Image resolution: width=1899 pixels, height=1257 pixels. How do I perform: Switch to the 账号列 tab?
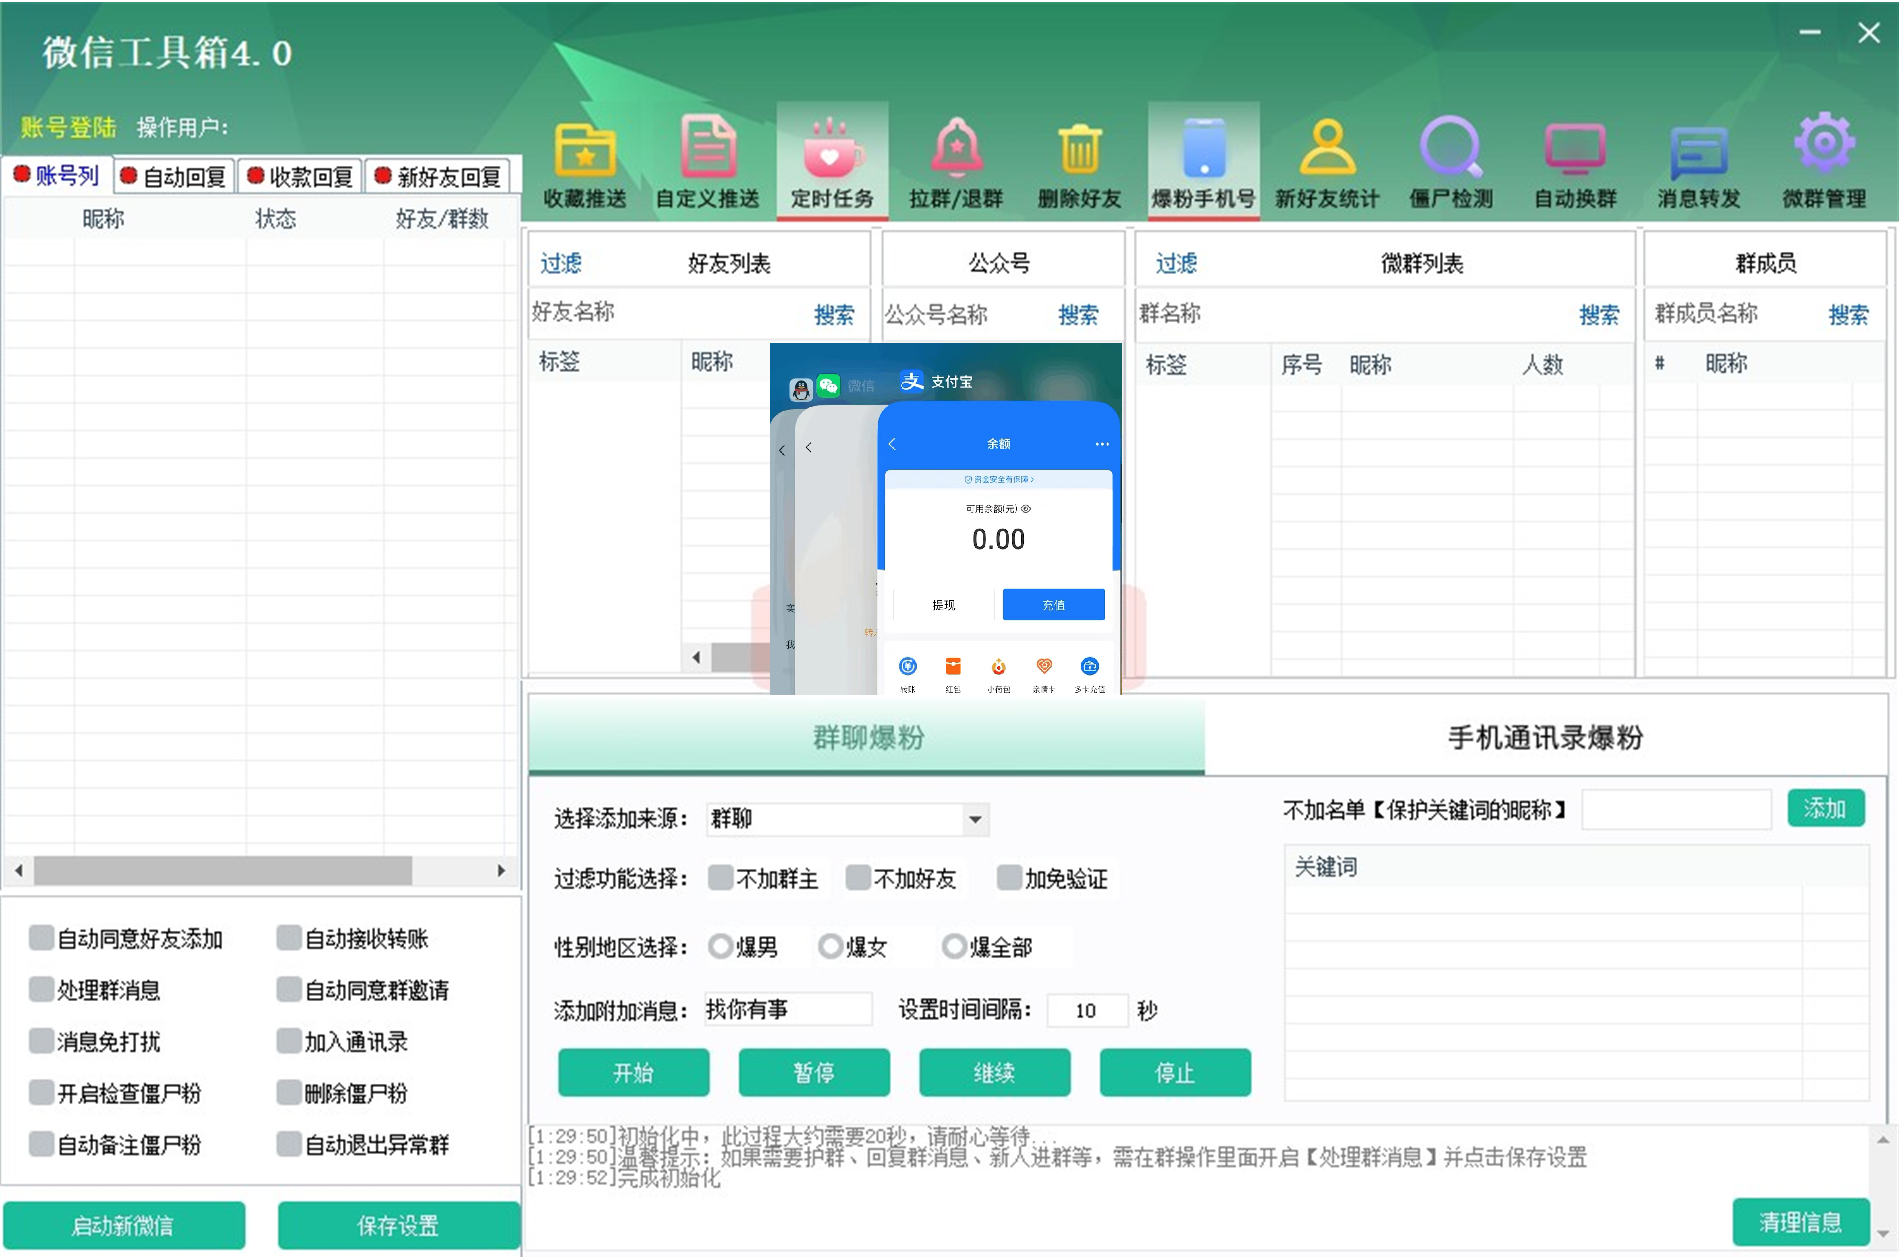(x=57, y=176)
